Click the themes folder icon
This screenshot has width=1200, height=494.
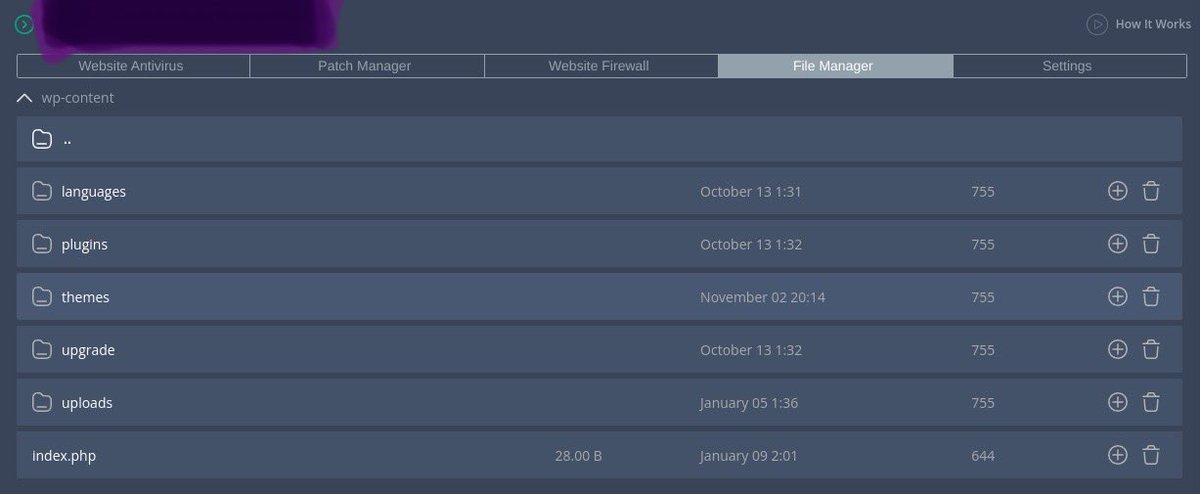[41, 297]
